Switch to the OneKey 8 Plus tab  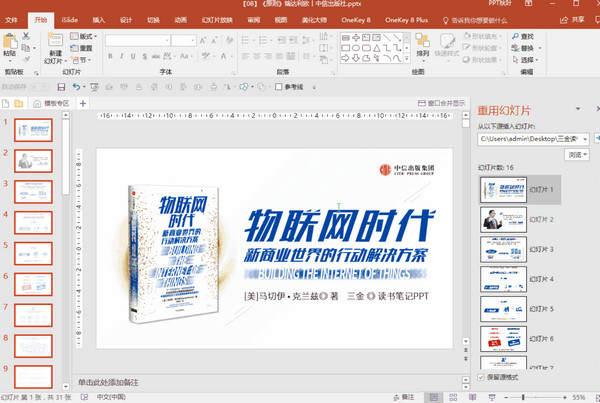click(x=406, y=20)
